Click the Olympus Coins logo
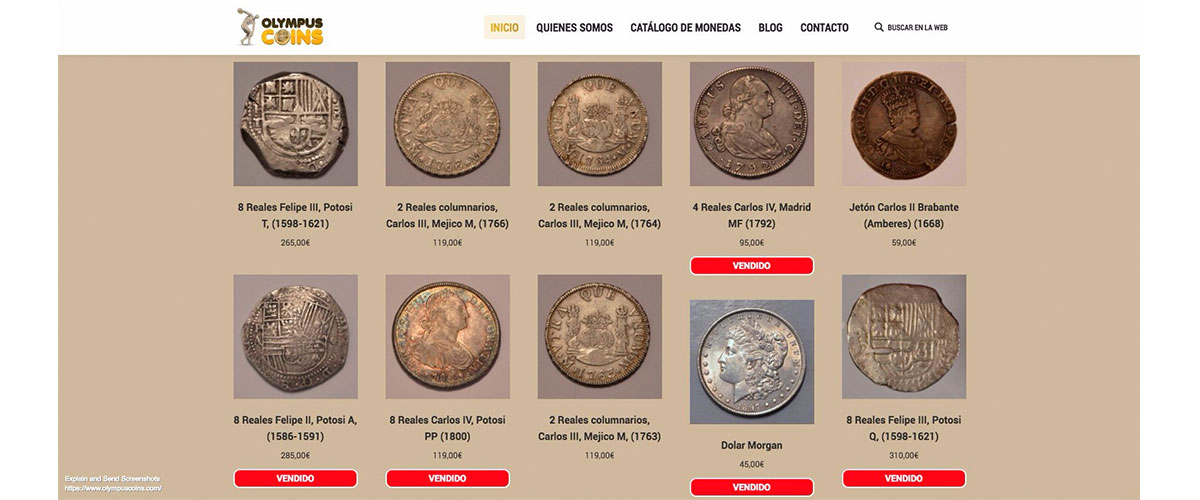1200x500 pixels. tap(280, 27)
